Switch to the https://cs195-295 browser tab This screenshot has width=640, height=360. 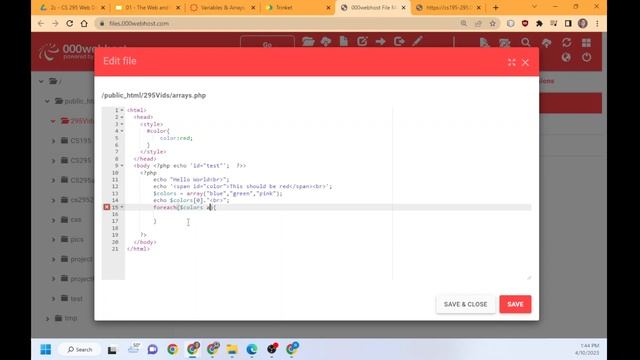click(x=449, y=7)
